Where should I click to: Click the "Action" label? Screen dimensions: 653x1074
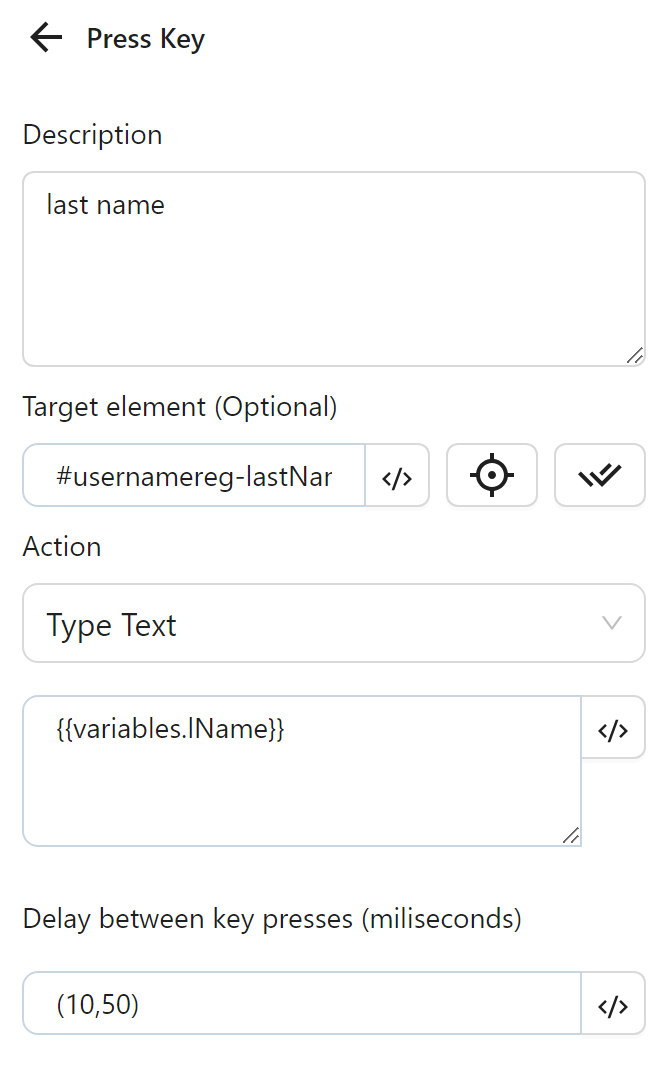62,547
